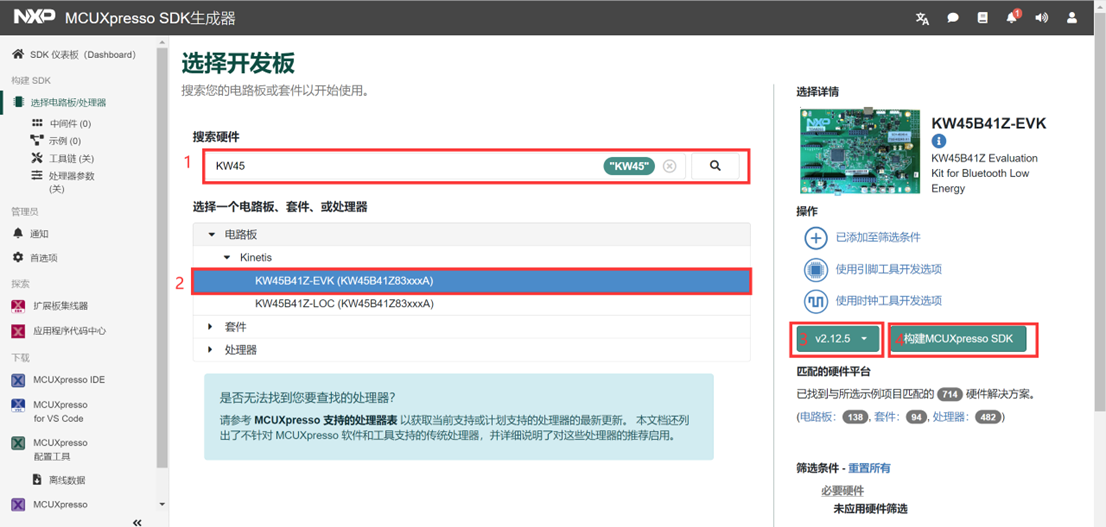Select 选择电路板/处理器 in sidebar

pyautogui.click(x=68, y=102)
